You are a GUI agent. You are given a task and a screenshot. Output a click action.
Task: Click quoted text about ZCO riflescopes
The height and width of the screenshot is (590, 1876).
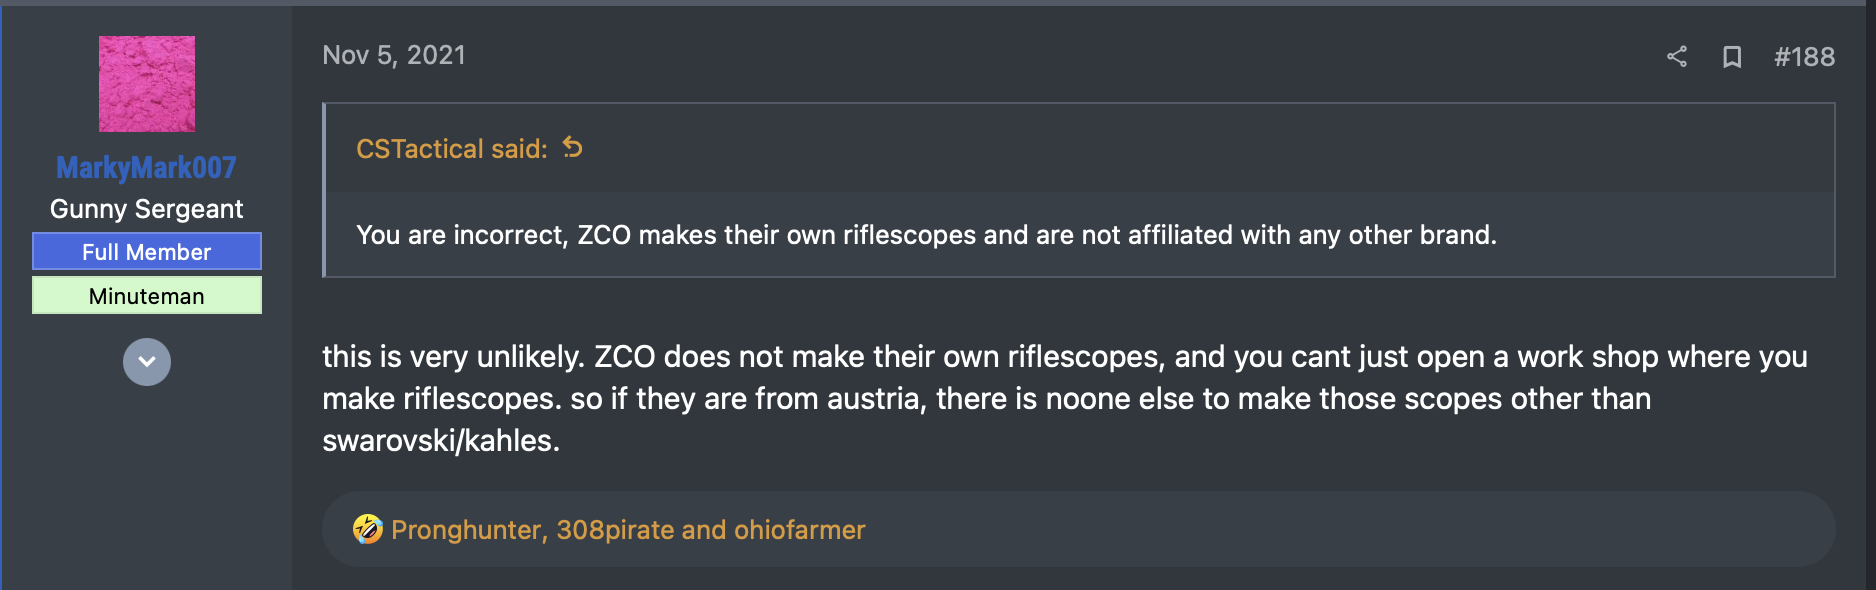tap(926, 235)
